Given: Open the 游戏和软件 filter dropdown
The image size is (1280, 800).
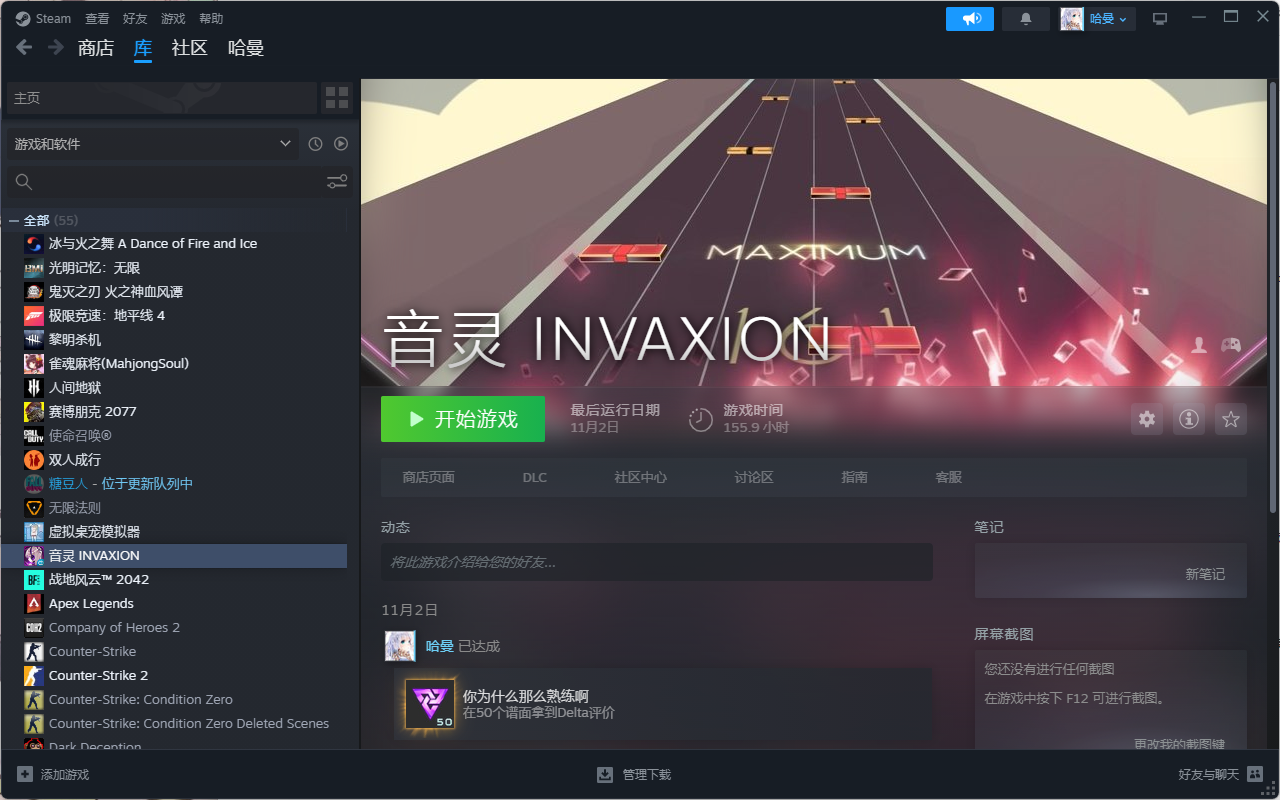Looking at the screenshot, I should pos(152,144).
